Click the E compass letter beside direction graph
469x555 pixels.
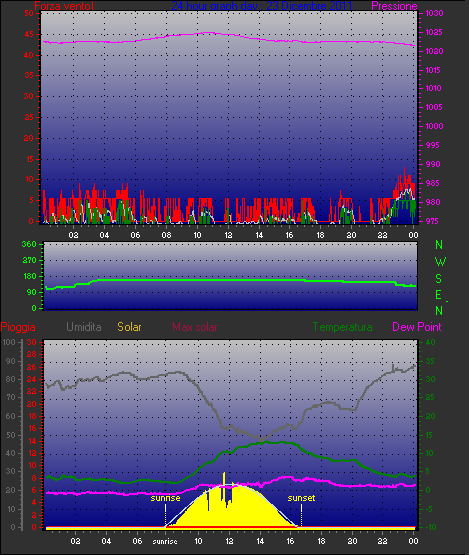439,294
